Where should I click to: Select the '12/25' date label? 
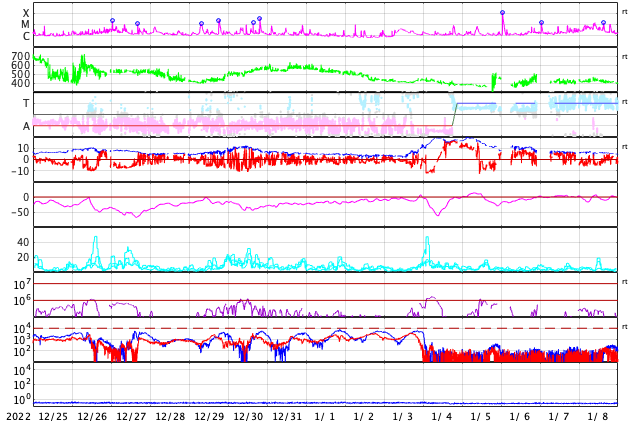[53, 417]
